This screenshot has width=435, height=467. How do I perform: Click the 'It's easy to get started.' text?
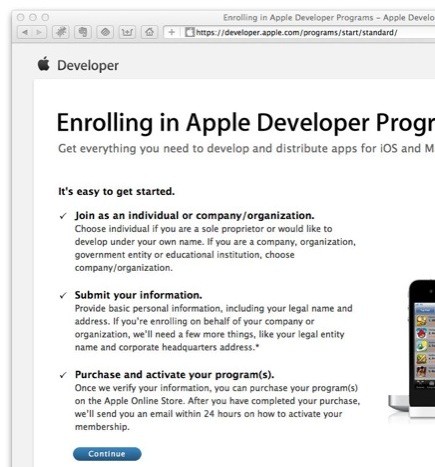point(116,192)
